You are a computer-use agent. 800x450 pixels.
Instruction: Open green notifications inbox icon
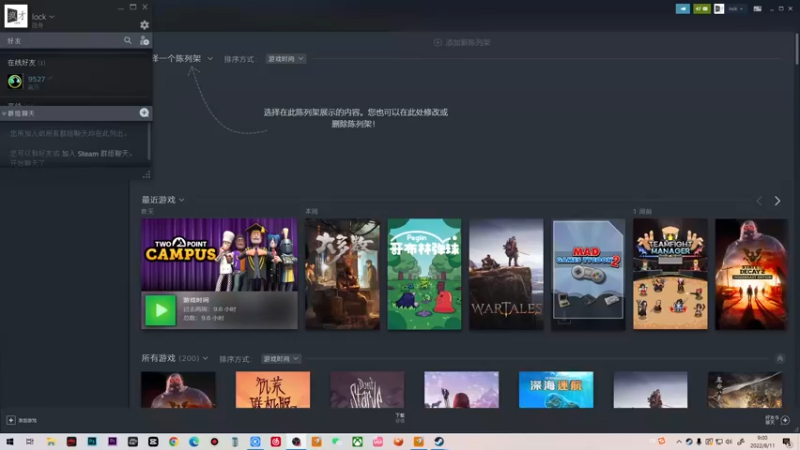702,9
